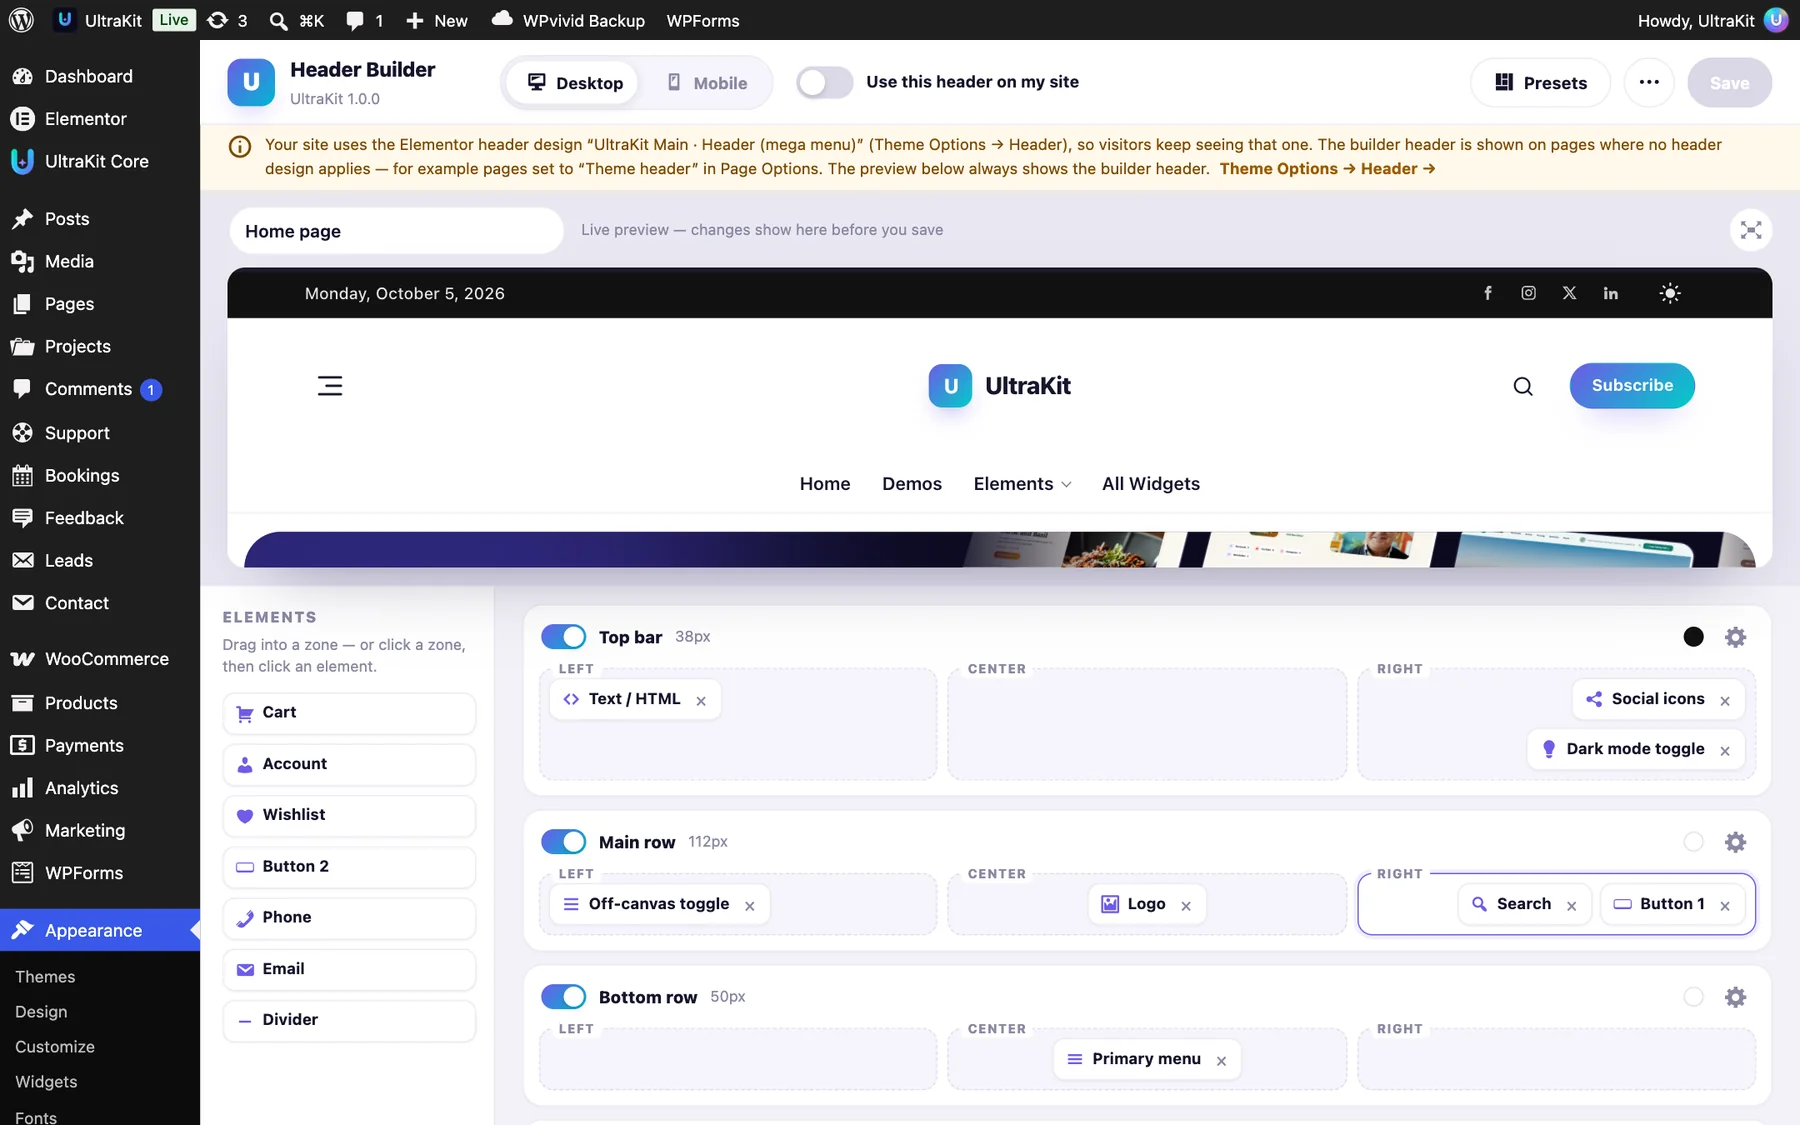1800x1125 pixels.
Task: Open Themes under Appearance
Action: pyautogui.click(x=45, y=976)
